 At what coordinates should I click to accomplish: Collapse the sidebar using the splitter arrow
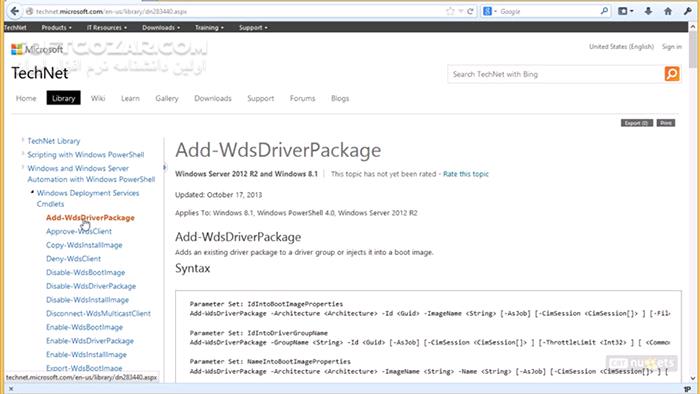coord(165,167)
